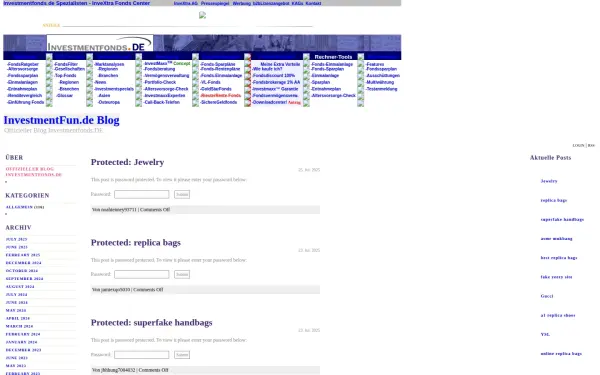Open Altersvorsorge-Check under Rechner-Tools

coord(333,95)
